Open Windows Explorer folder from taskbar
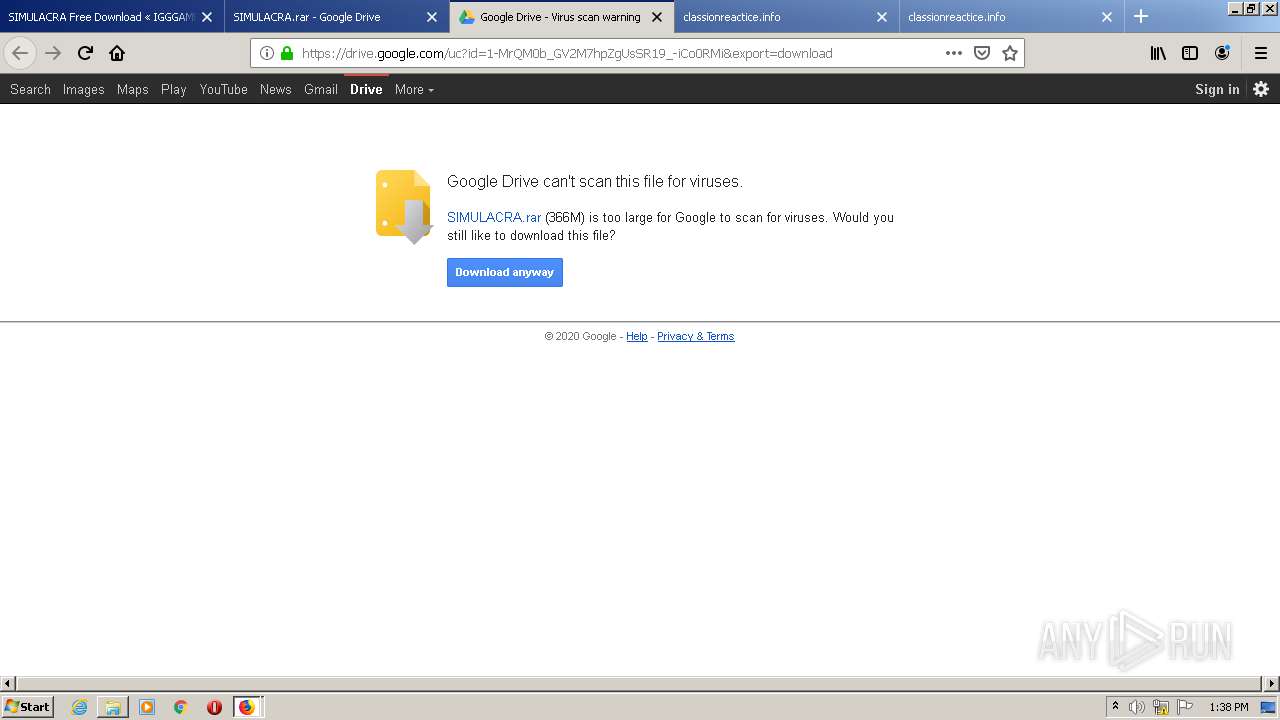Screen dimensions: 1280x720 113,707
